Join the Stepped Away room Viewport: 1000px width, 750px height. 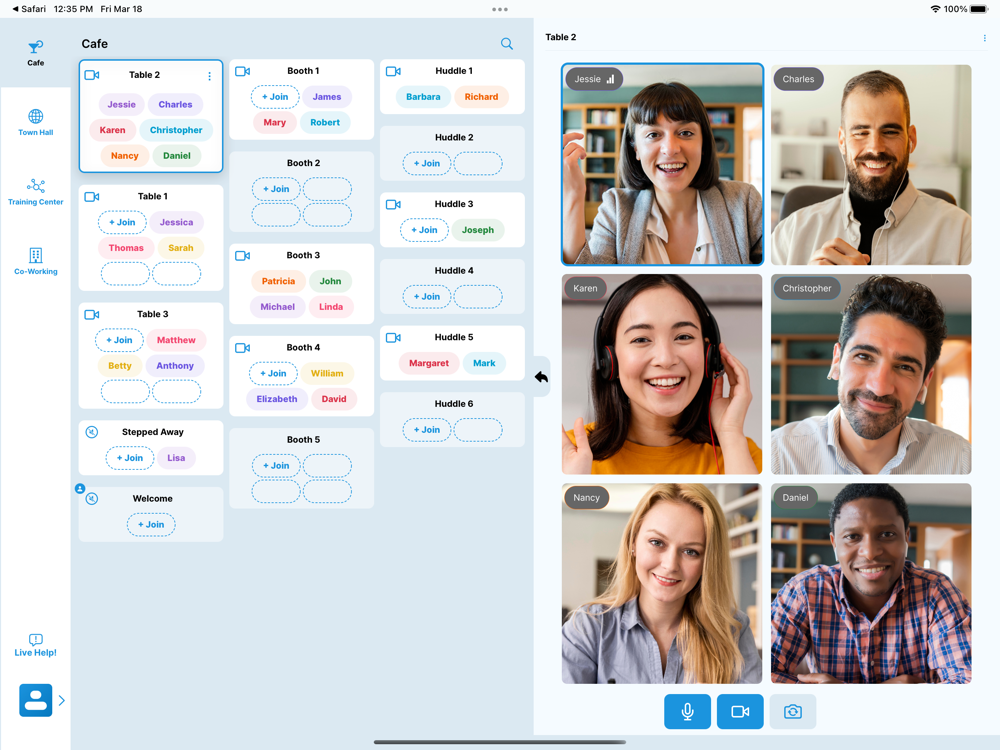(129, 458)
